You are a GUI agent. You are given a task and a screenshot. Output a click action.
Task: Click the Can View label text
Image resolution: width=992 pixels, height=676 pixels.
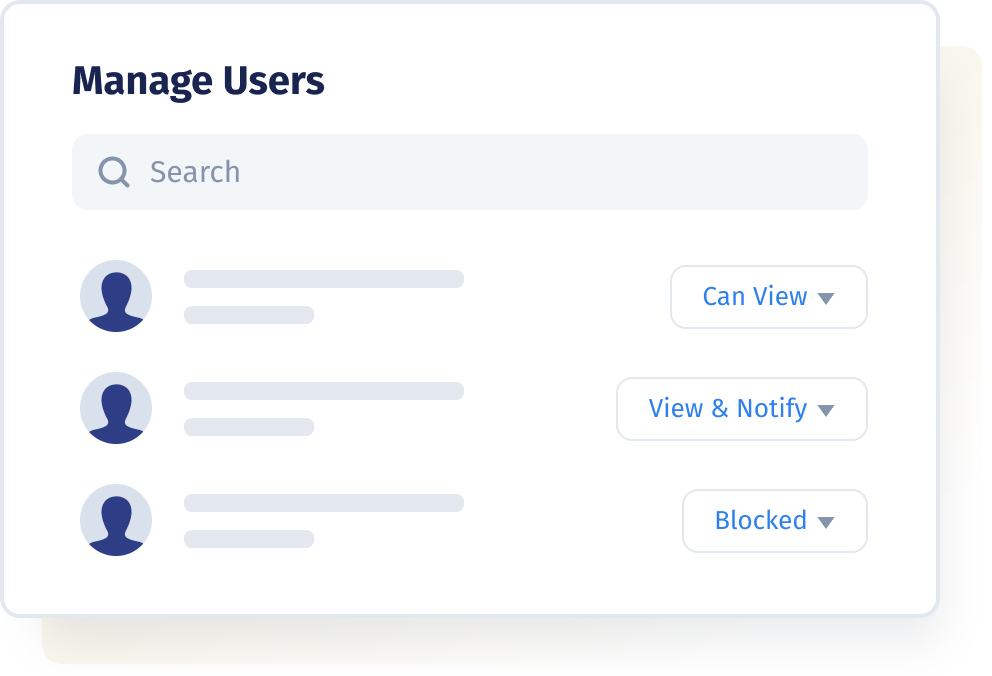pos(755,297)
